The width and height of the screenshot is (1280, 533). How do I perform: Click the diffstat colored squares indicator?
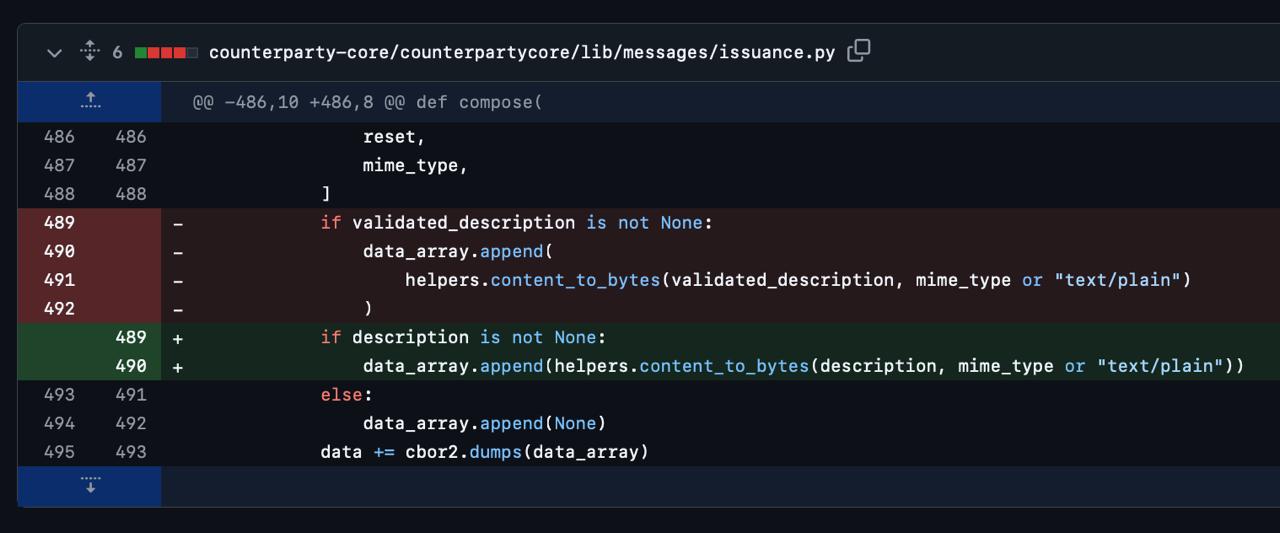pos(166,52)
